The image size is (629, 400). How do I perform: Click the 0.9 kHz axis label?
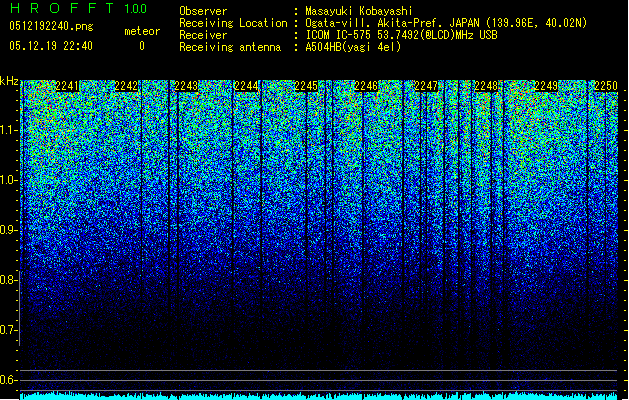pos(8,230)
